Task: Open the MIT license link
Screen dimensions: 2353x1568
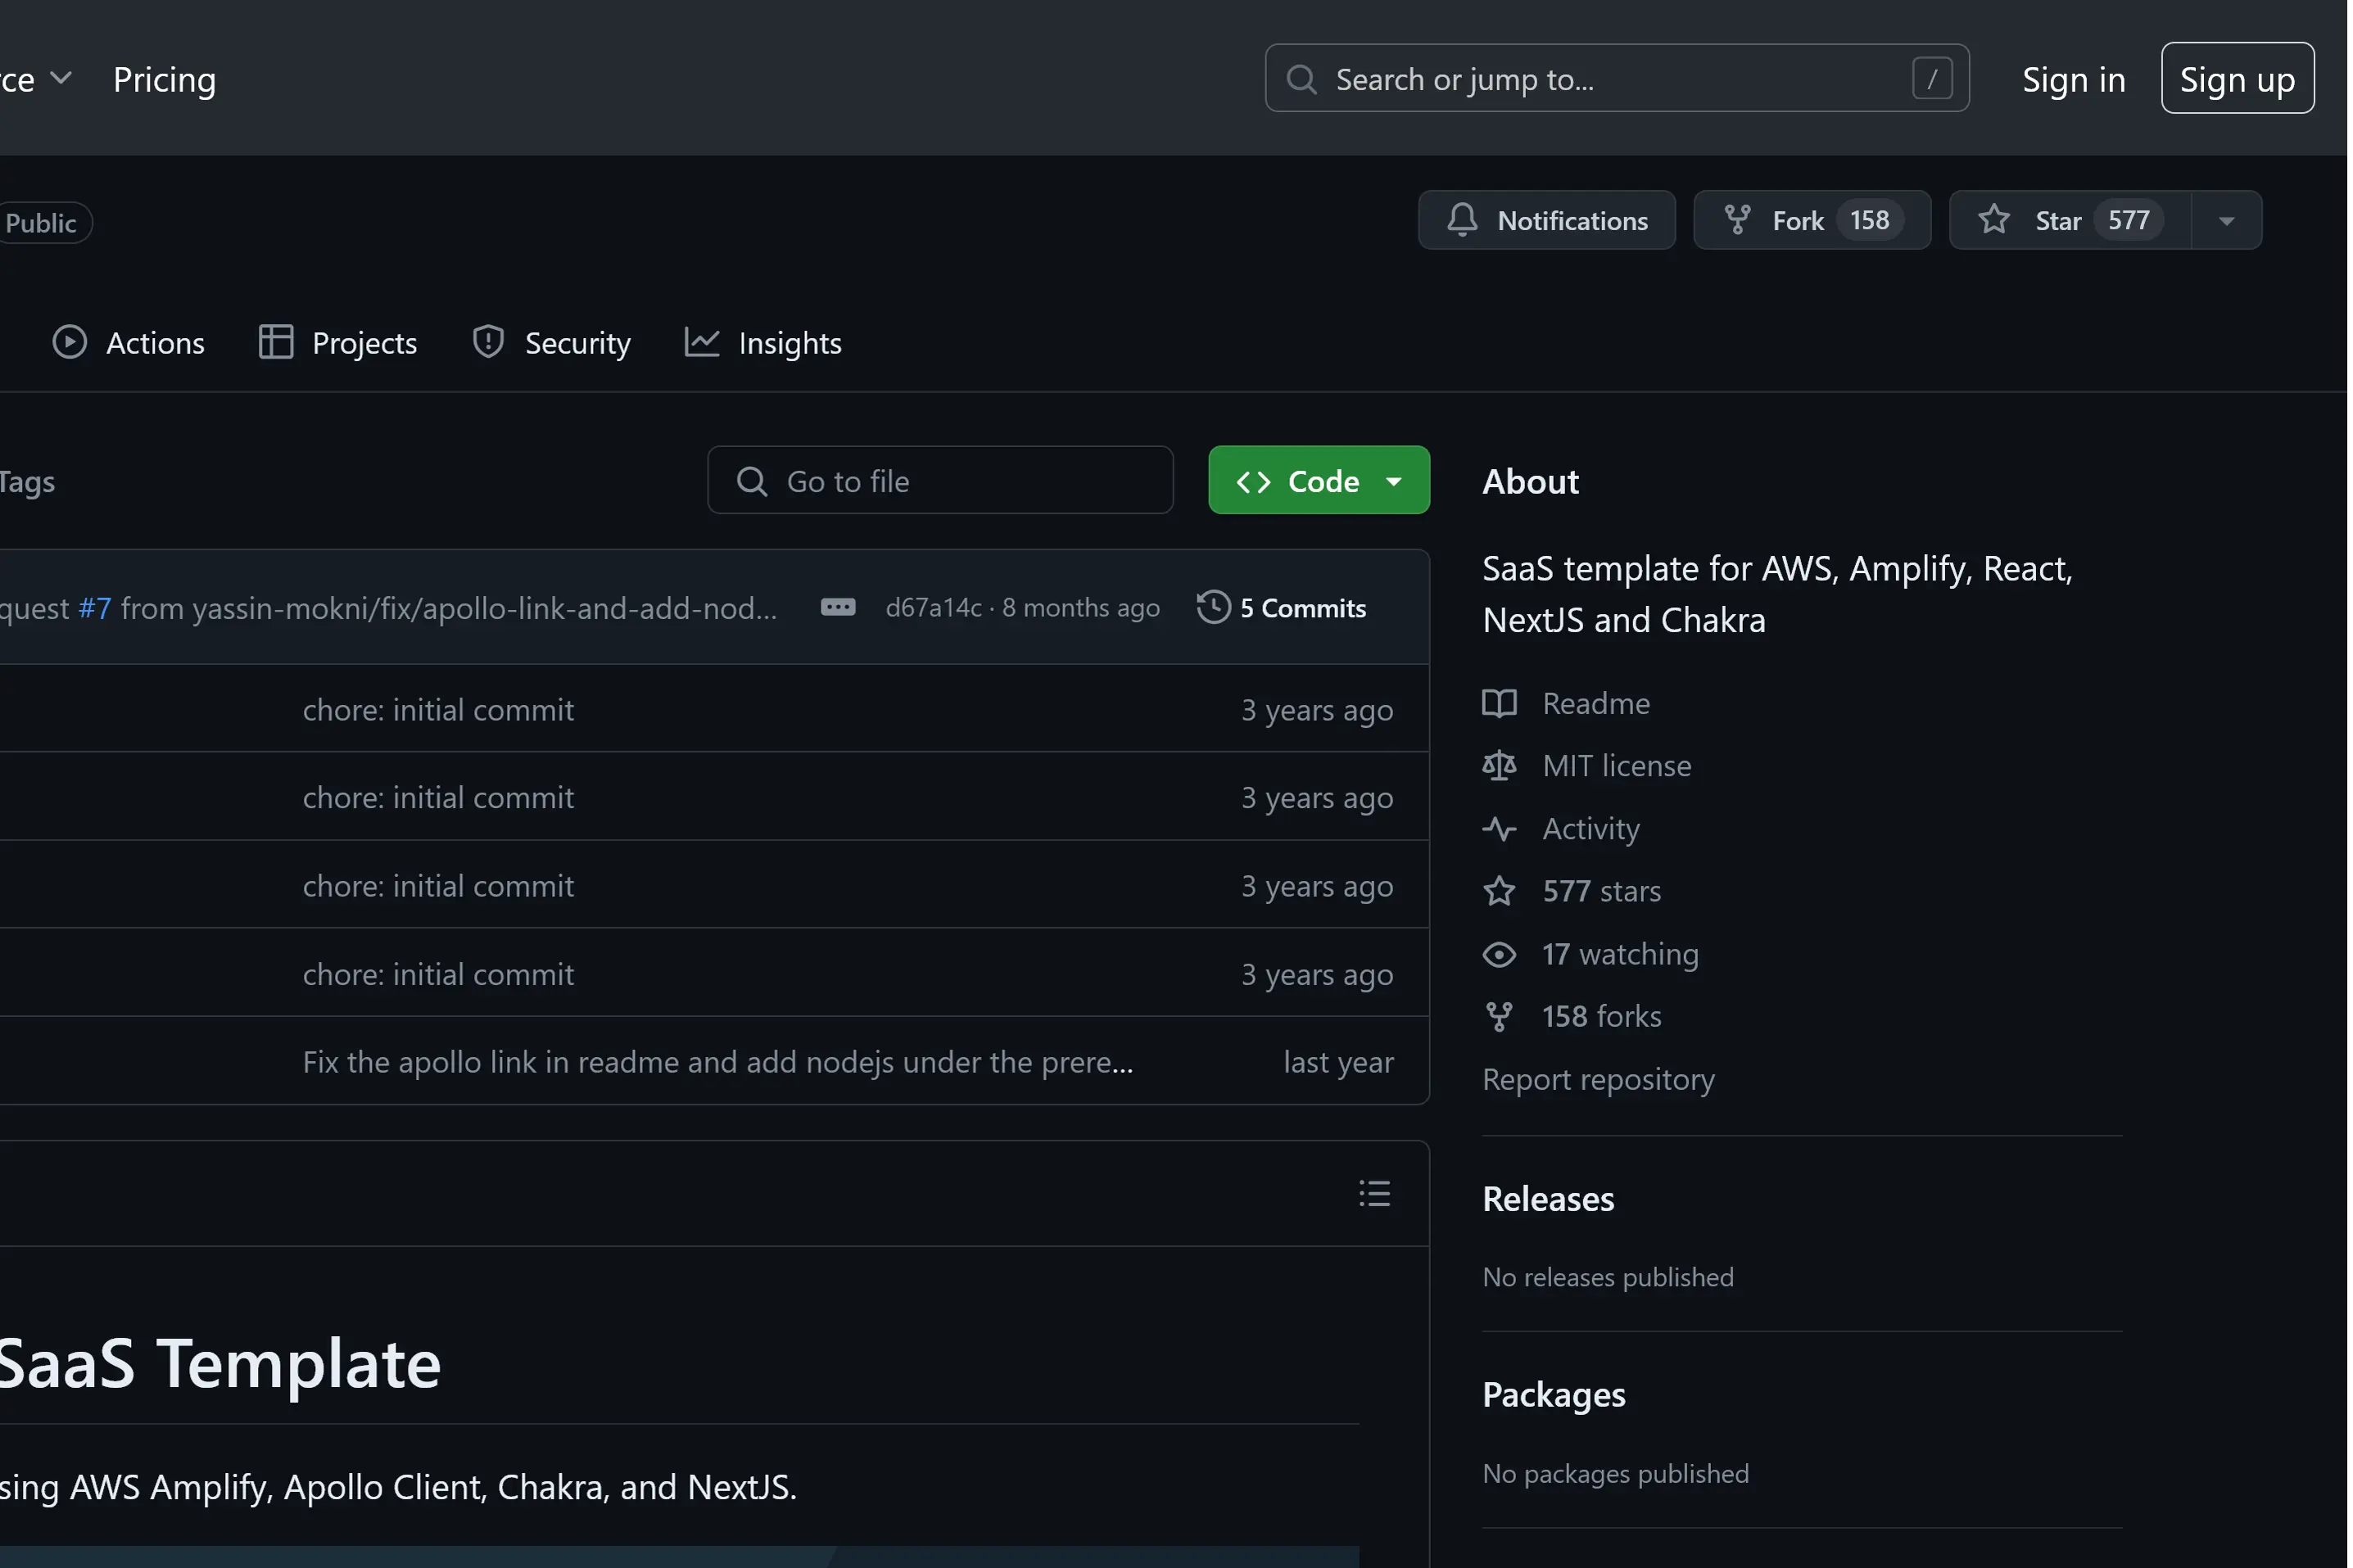Action: pos(1616,766)
